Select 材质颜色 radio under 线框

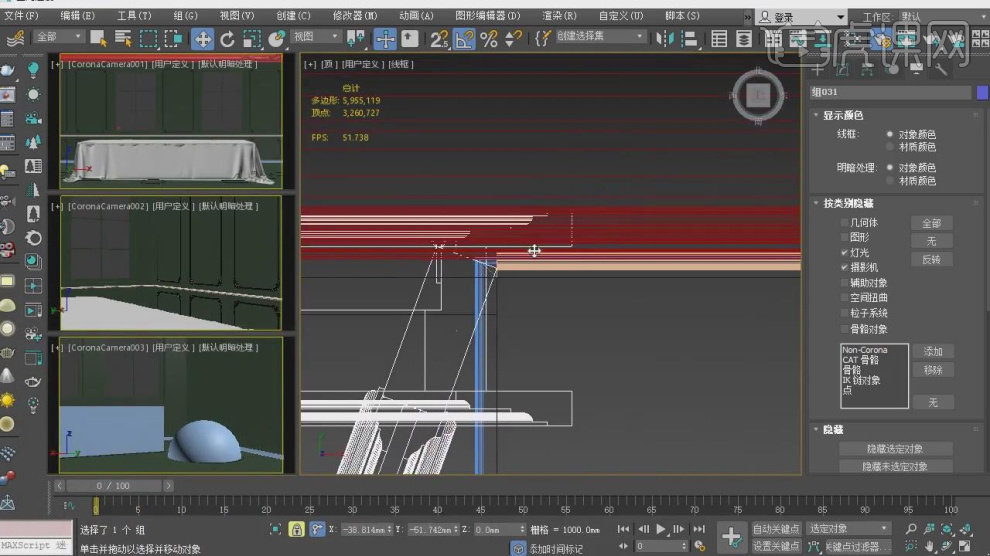(890, 147)
